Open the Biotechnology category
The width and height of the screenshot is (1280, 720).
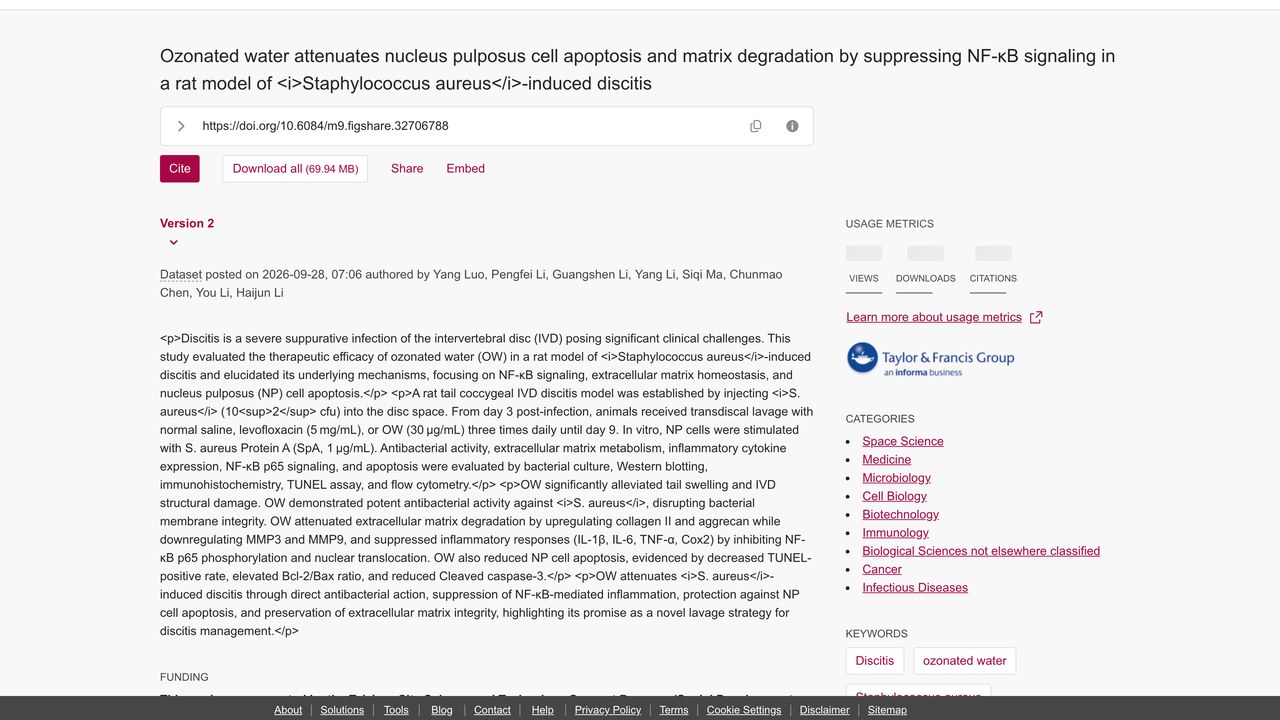coord(901,514)
